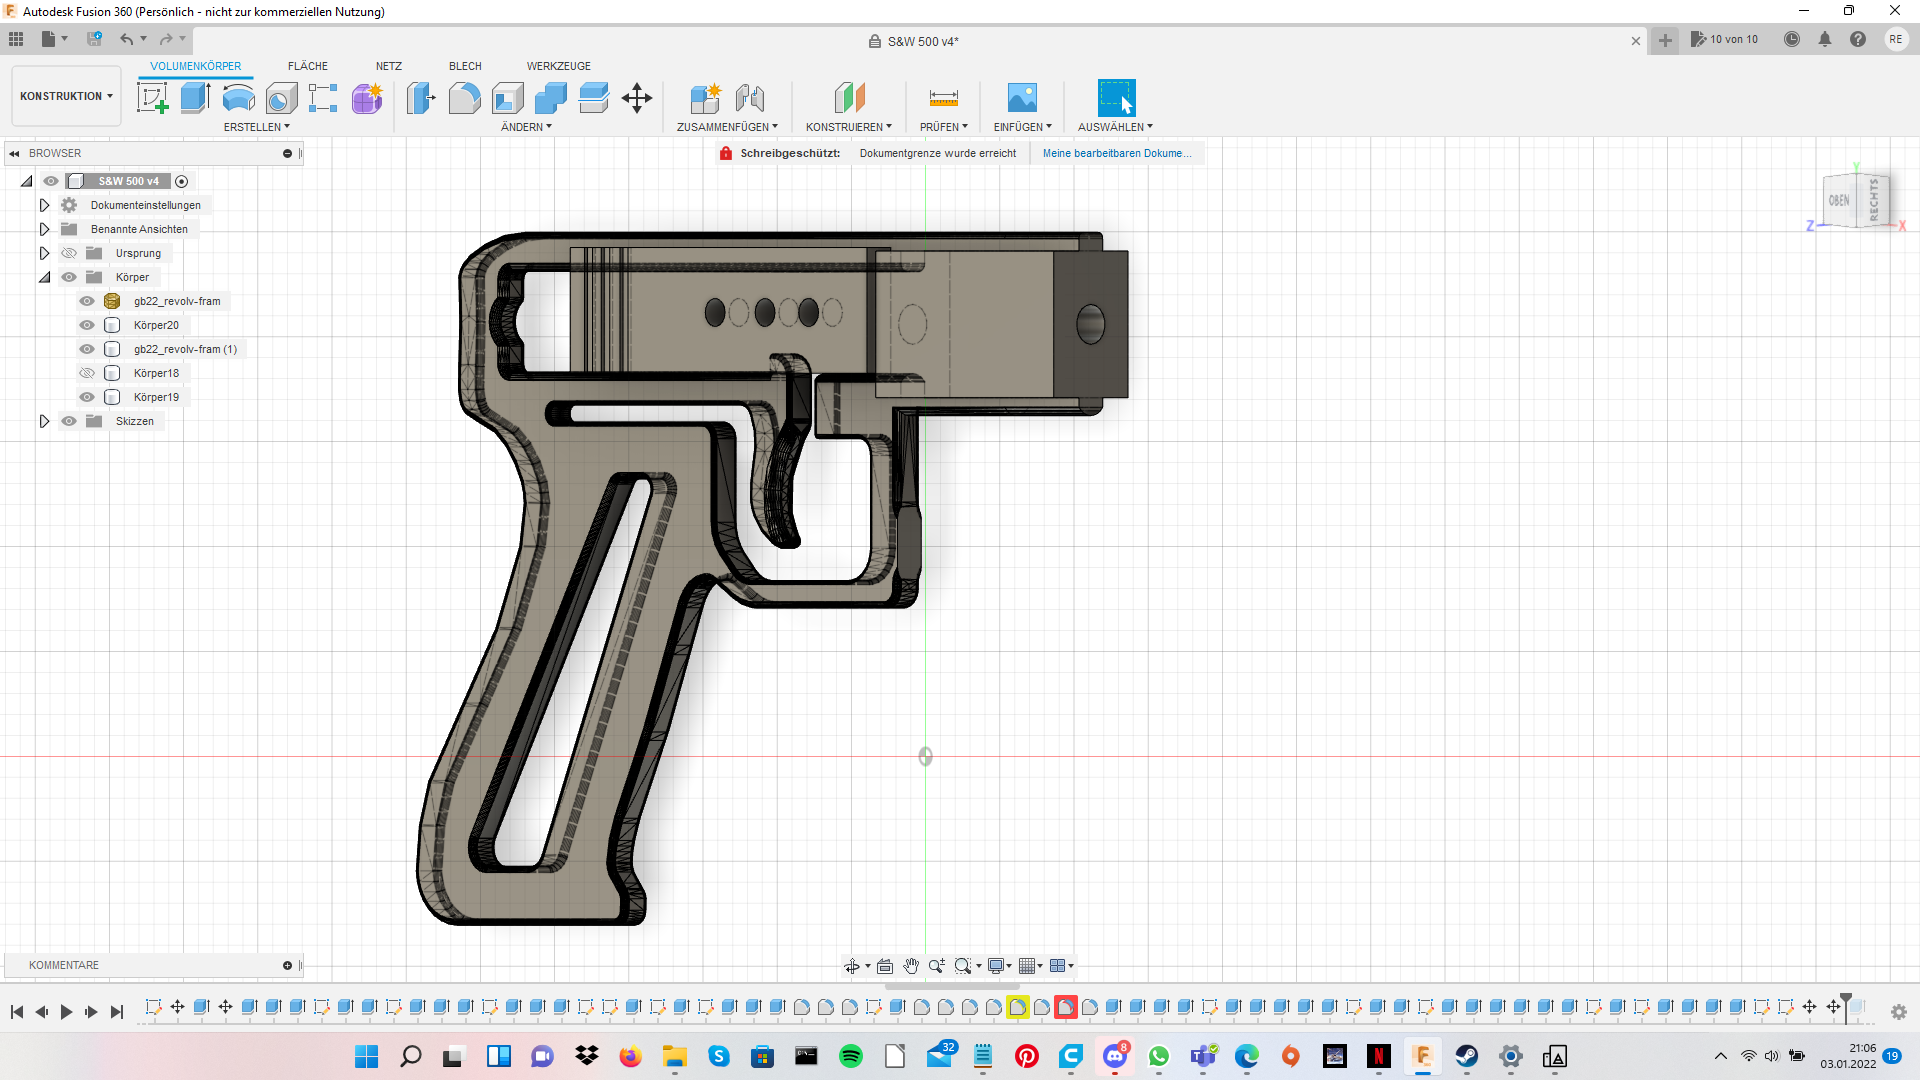The height and width of the screenshot is (1080, 1920).
Task: Click the ViewCube home icon labeled OBEN
Action: pos(1838,200)
